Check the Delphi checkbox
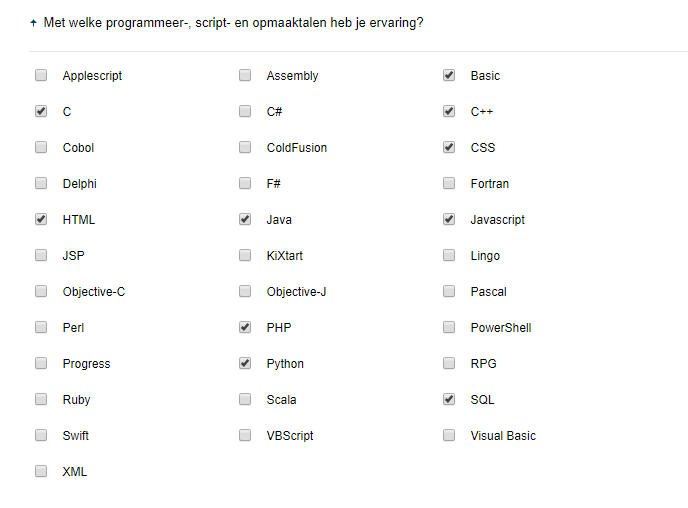The image size is (688, 508). pos(41,183)
